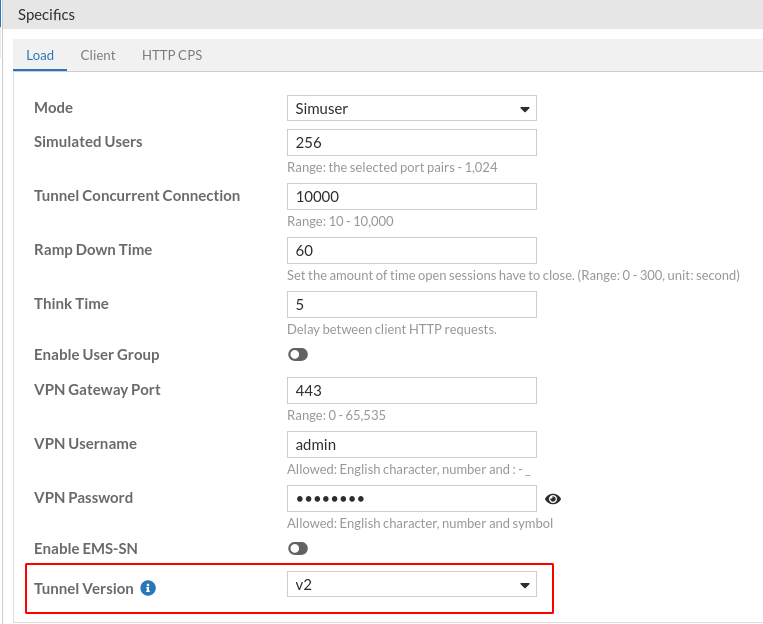Switch to the Client tab

coord(98,55)
